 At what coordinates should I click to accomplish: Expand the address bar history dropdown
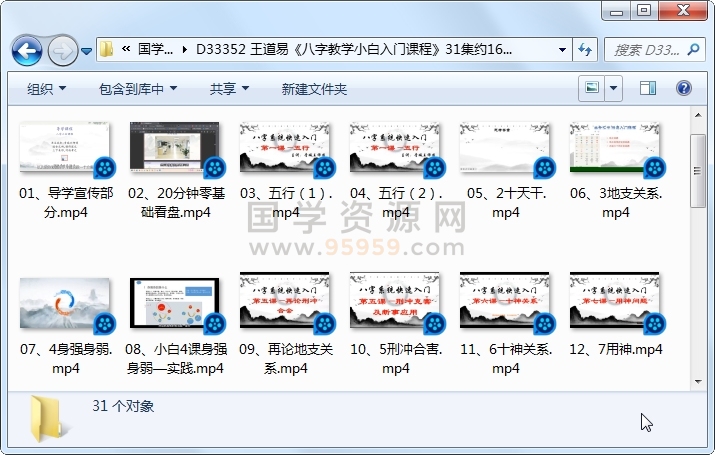coord(562,50)
